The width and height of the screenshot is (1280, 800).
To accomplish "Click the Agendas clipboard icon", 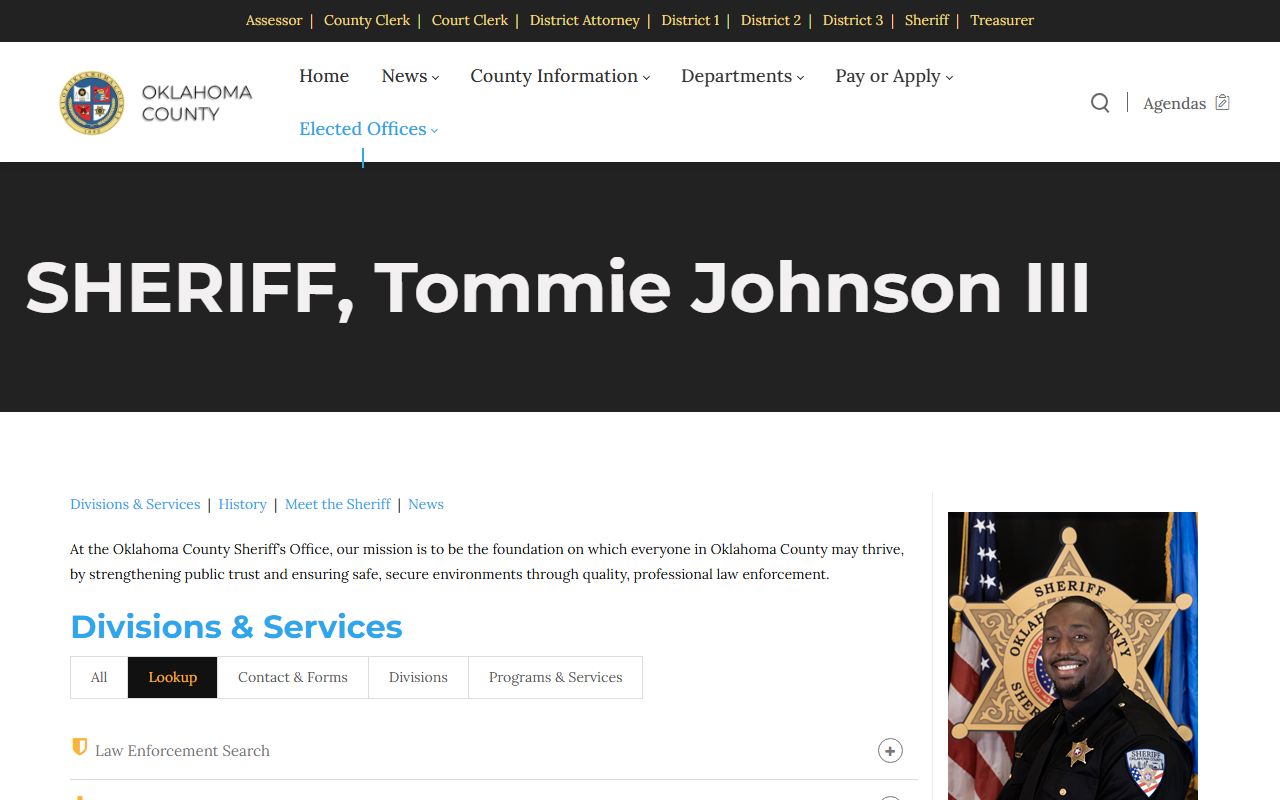I will [1222, 102].
